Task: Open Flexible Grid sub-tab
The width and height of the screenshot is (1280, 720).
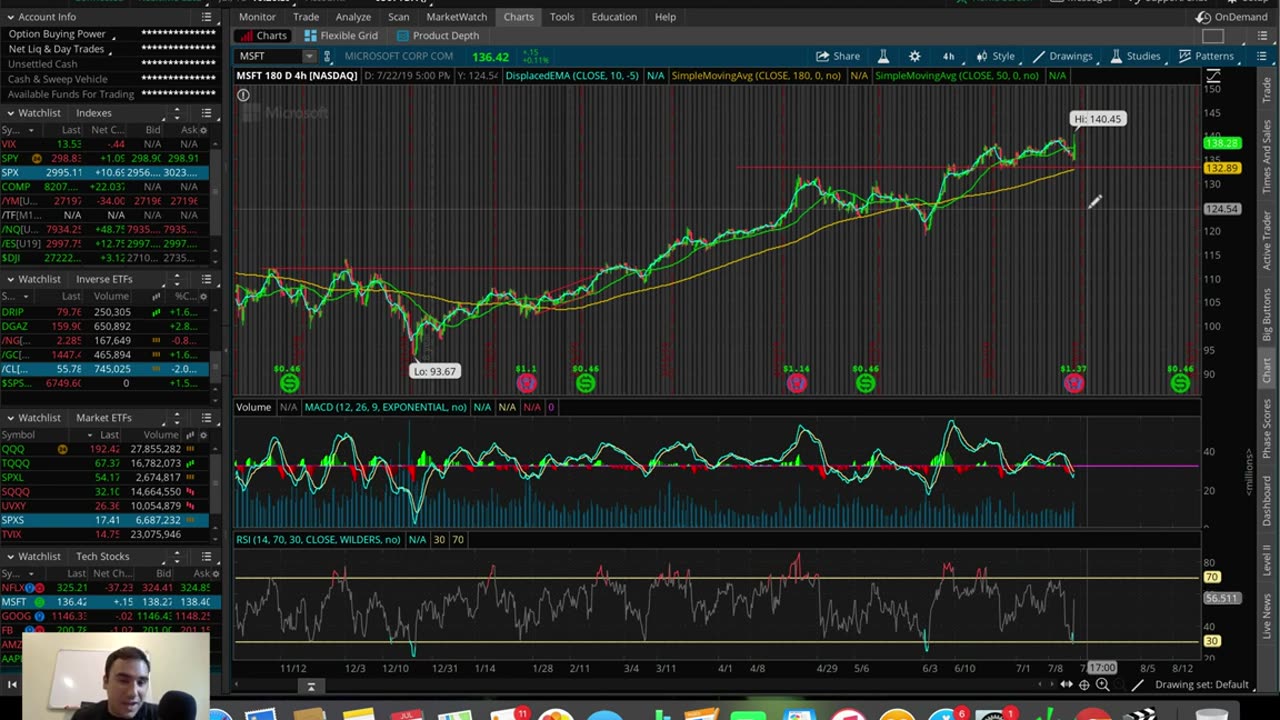Action: click(341, 36)
